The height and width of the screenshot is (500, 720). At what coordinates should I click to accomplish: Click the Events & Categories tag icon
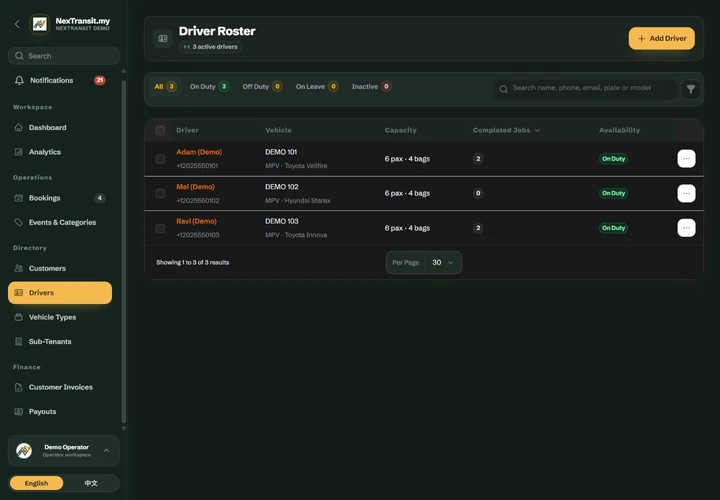point(18,222)
